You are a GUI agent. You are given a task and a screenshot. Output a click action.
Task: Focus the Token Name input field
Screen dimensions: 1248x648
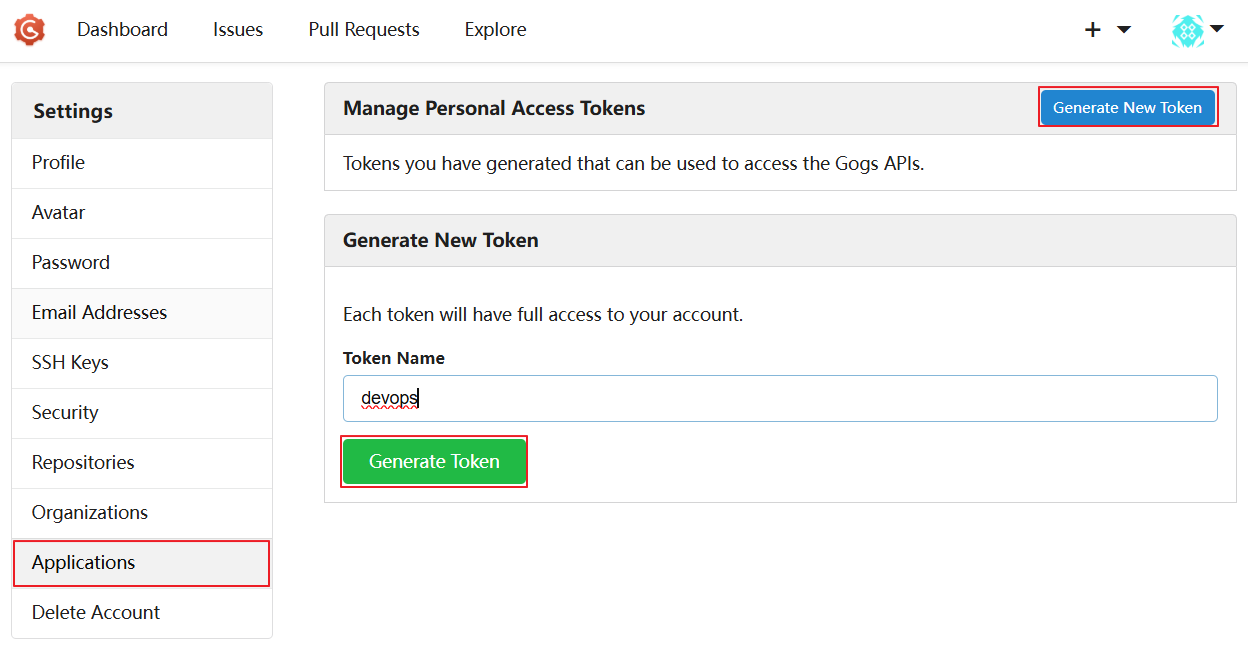[780, 398]
